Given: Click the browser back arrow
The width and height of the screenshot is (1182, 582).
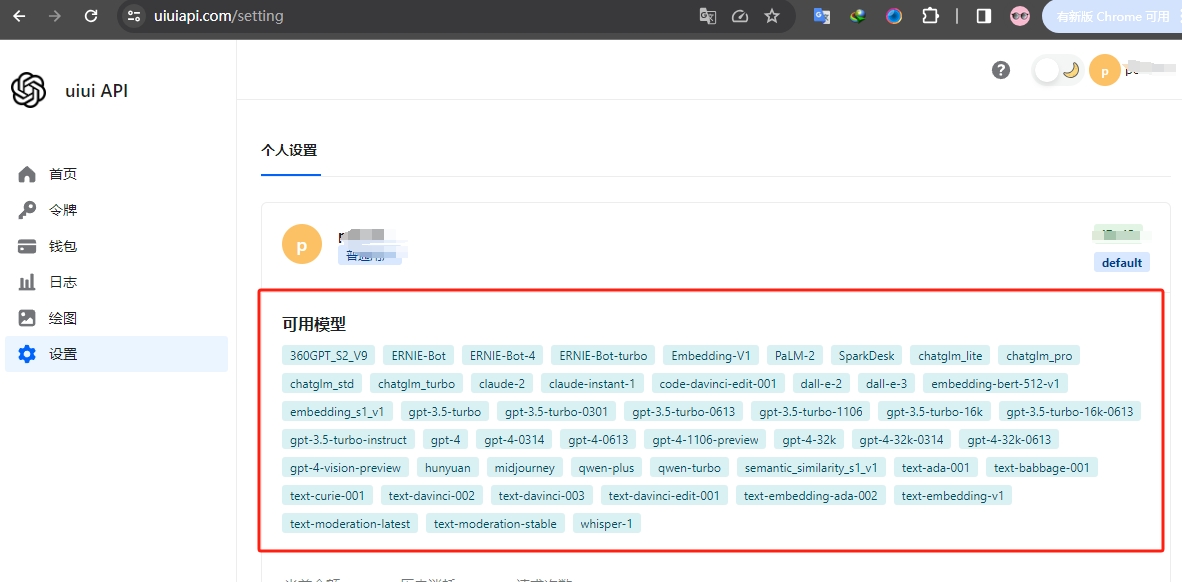Looking at the screenshot, I should tap(19, 16).
